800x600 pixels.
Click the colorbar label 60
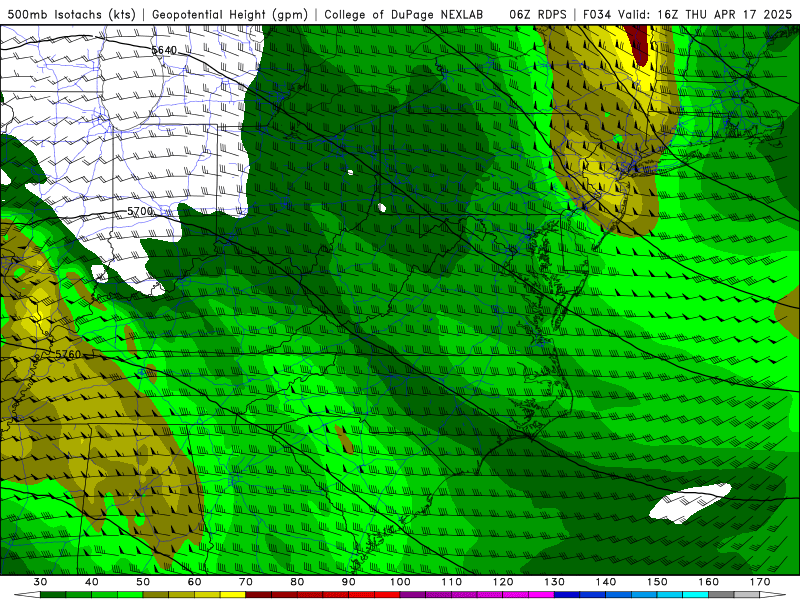coord(194,582)
